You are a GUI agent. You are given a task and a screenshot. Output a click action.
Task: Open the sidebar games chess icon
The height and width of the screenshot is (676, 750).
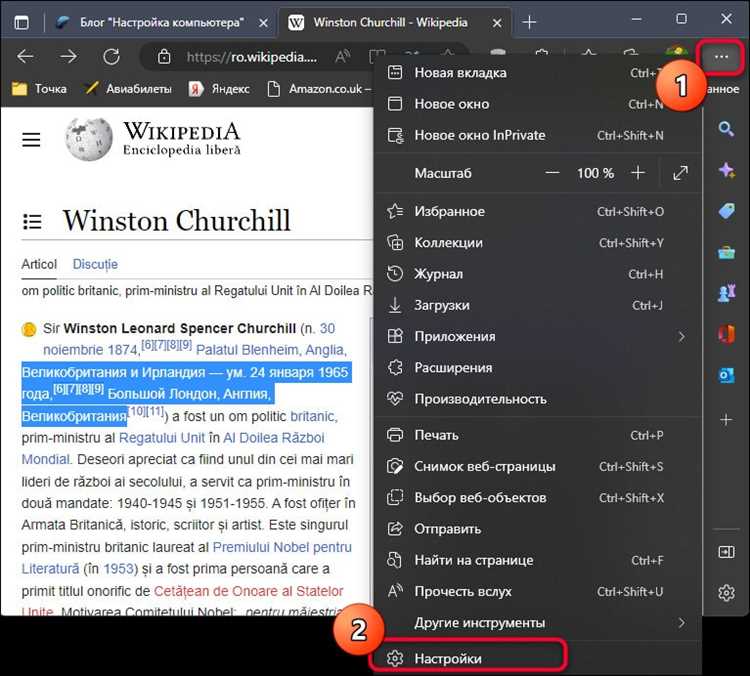coord(726,293)
